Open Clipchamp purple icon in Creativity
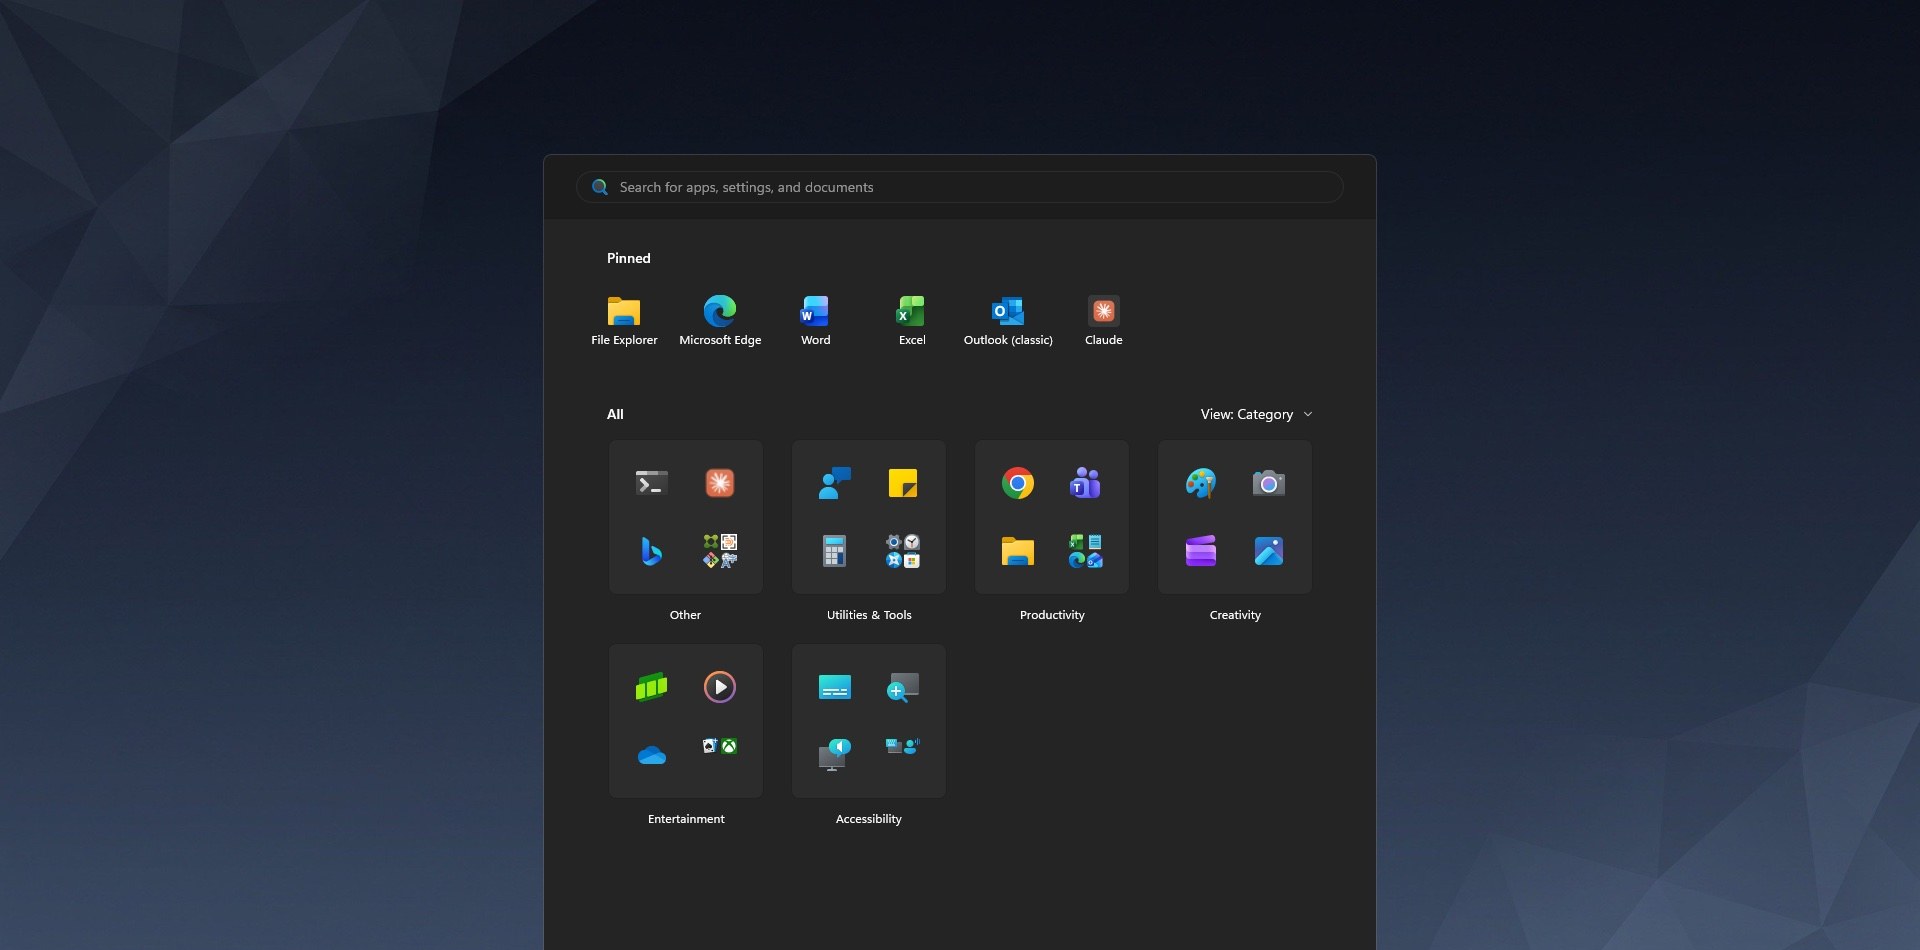 coord(1201,551)
